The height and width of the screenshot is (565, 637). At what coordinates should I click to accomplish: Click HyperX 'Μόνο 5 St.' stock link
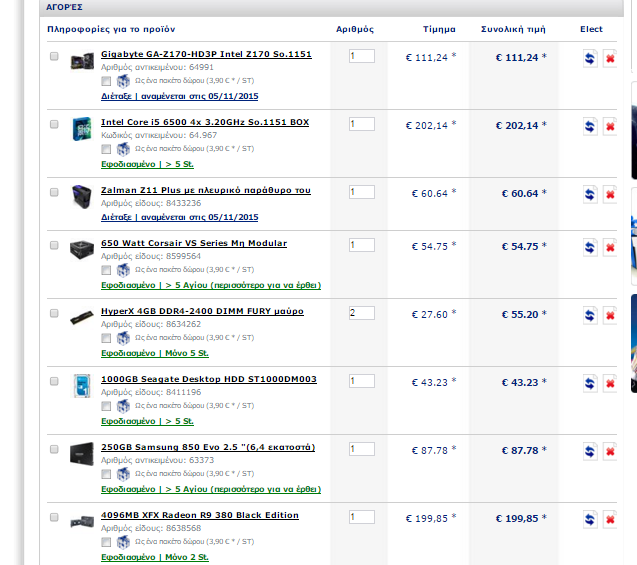[155, 353]
